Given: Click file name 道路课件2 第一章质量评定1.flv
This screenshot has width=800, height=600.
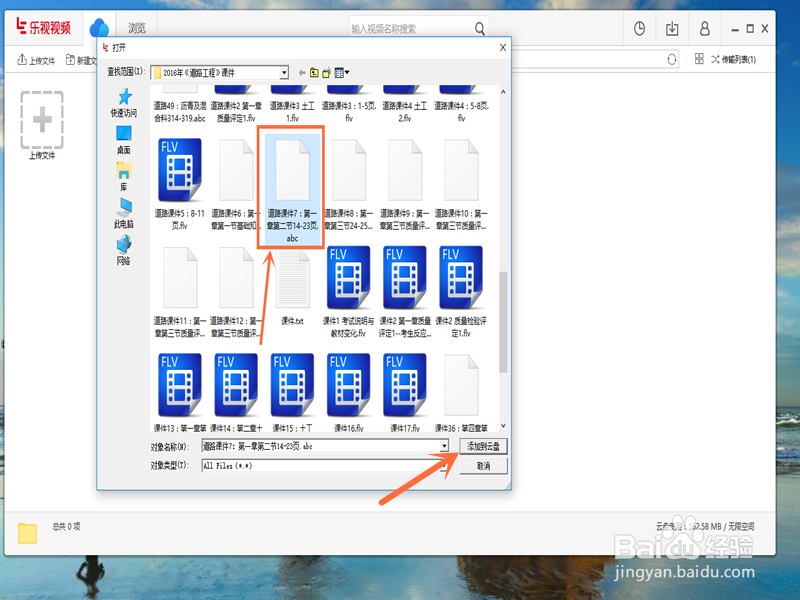Looking at the screenshot, I should pyautogui.click(x=236, y=112).
